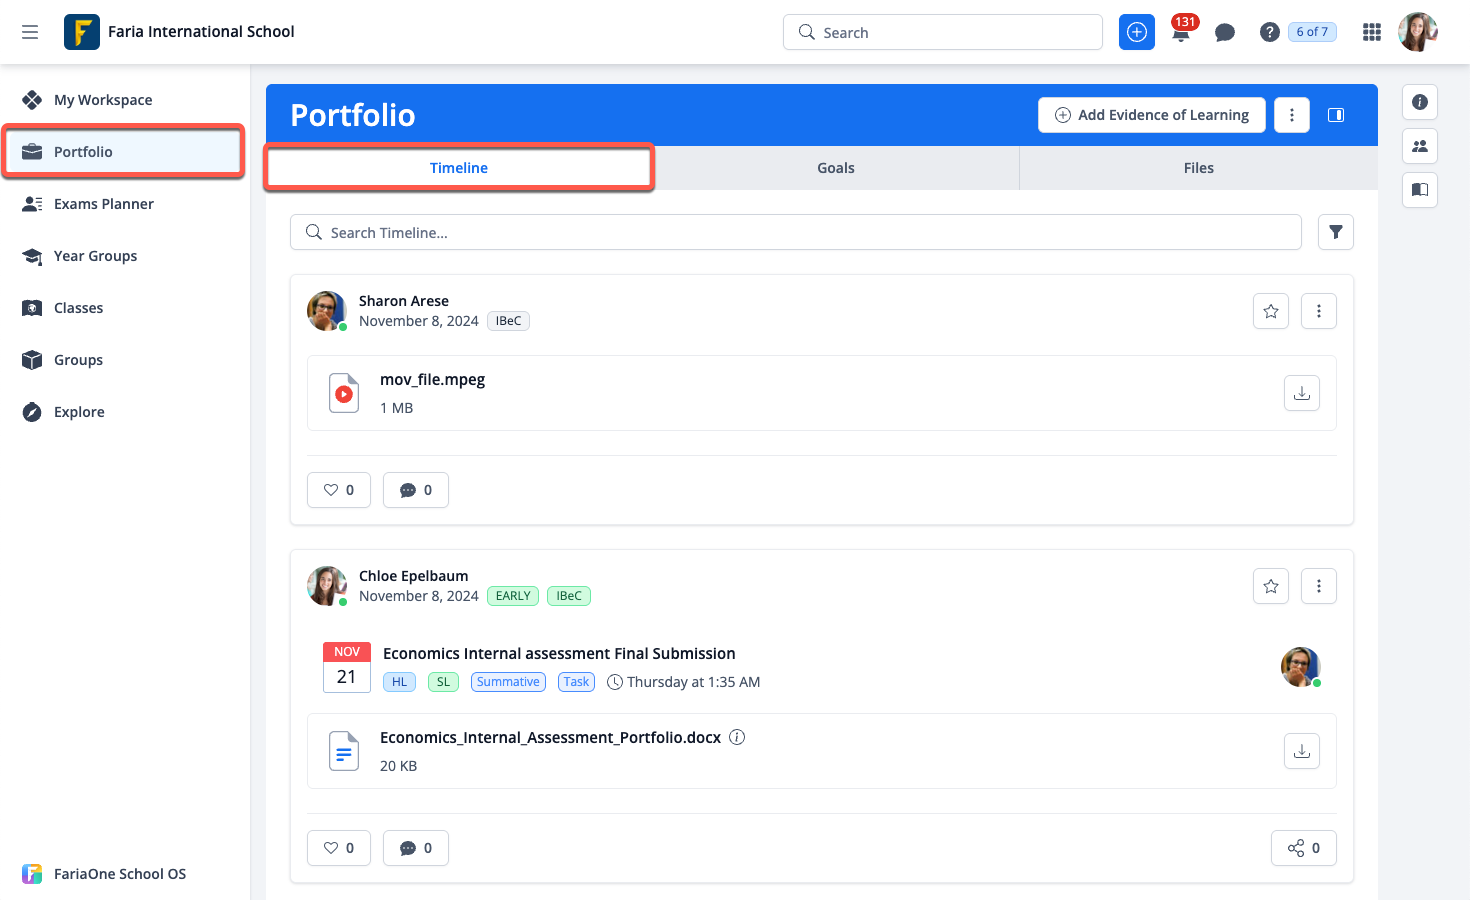The width and height of the screenshot is (1470, 900).
Task: Open the timeline filter funnel icon
Action: click(x=1335, y=232)
